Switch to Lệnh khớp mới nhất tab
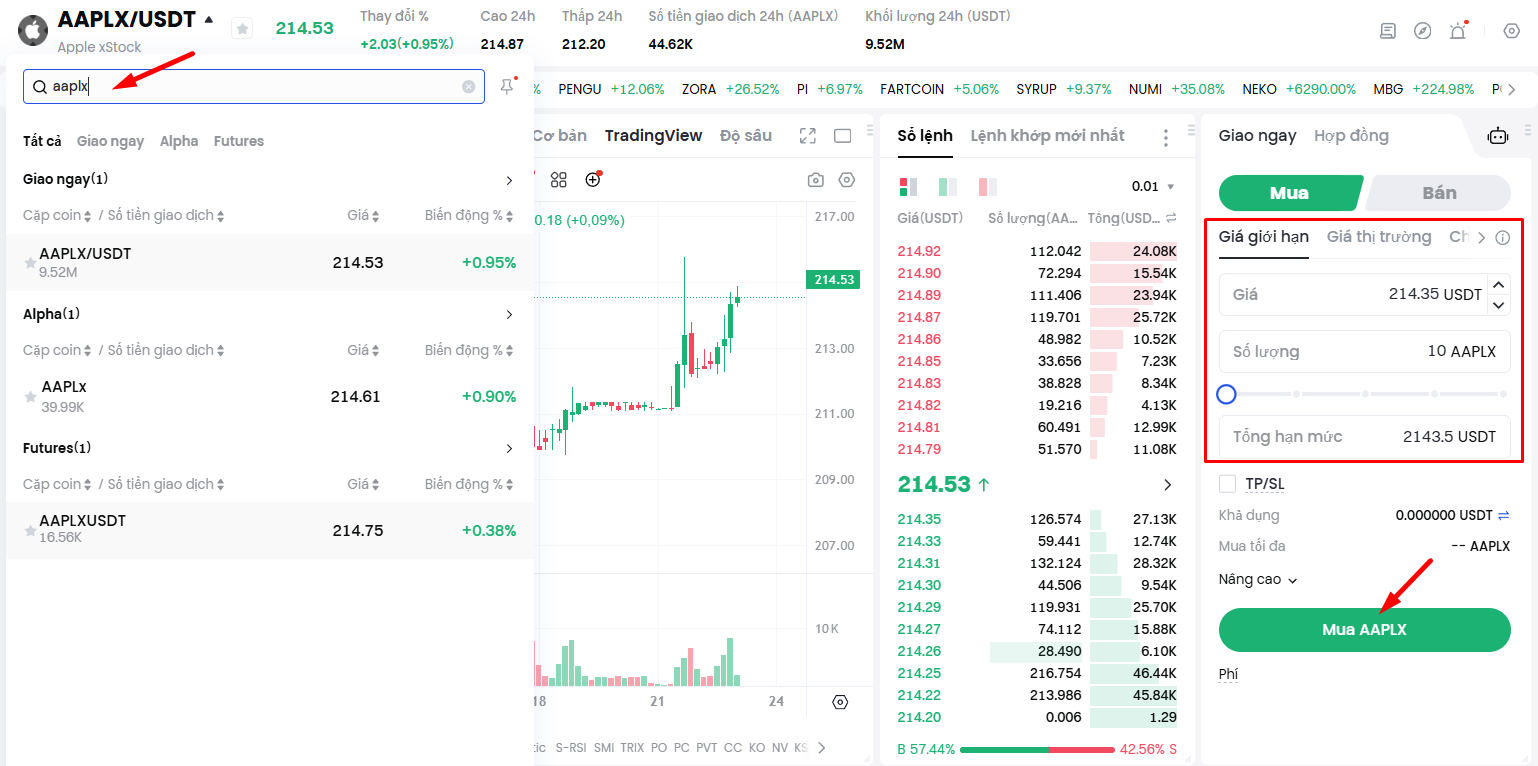The width and height of the screenshot is (1538, 766). tap(1047, 135)
